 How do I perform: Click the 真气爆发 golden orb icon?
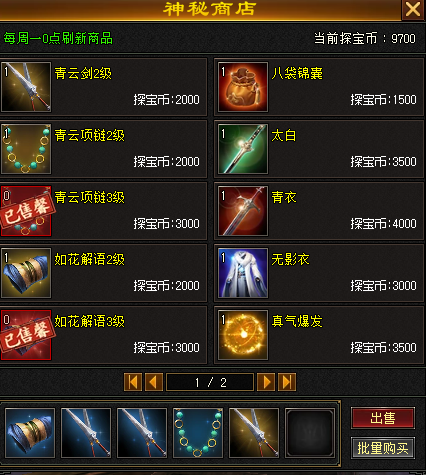click(243, 335)
